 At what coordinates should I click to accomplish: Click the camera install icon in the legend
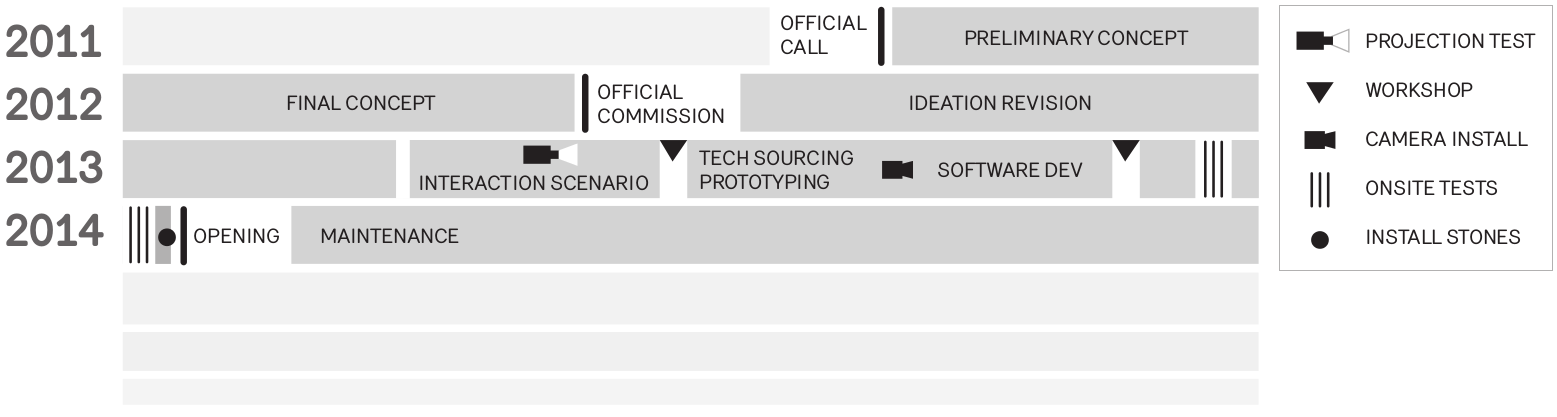coord(1320,141)
